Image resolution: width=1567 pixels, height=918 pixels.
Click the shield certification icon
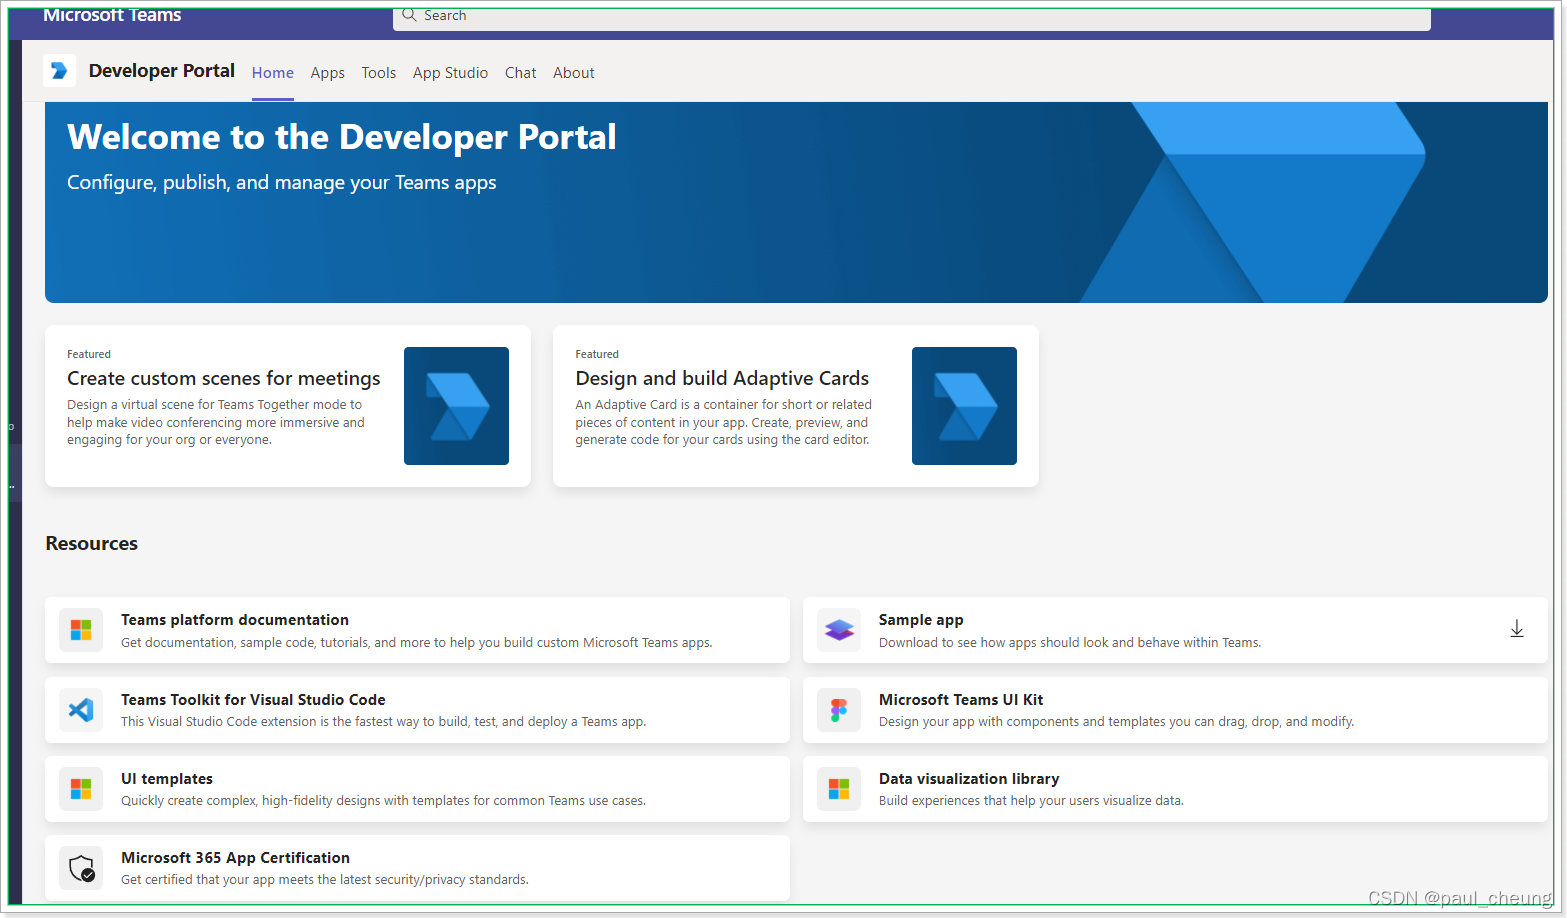click(x=81, y=868)
